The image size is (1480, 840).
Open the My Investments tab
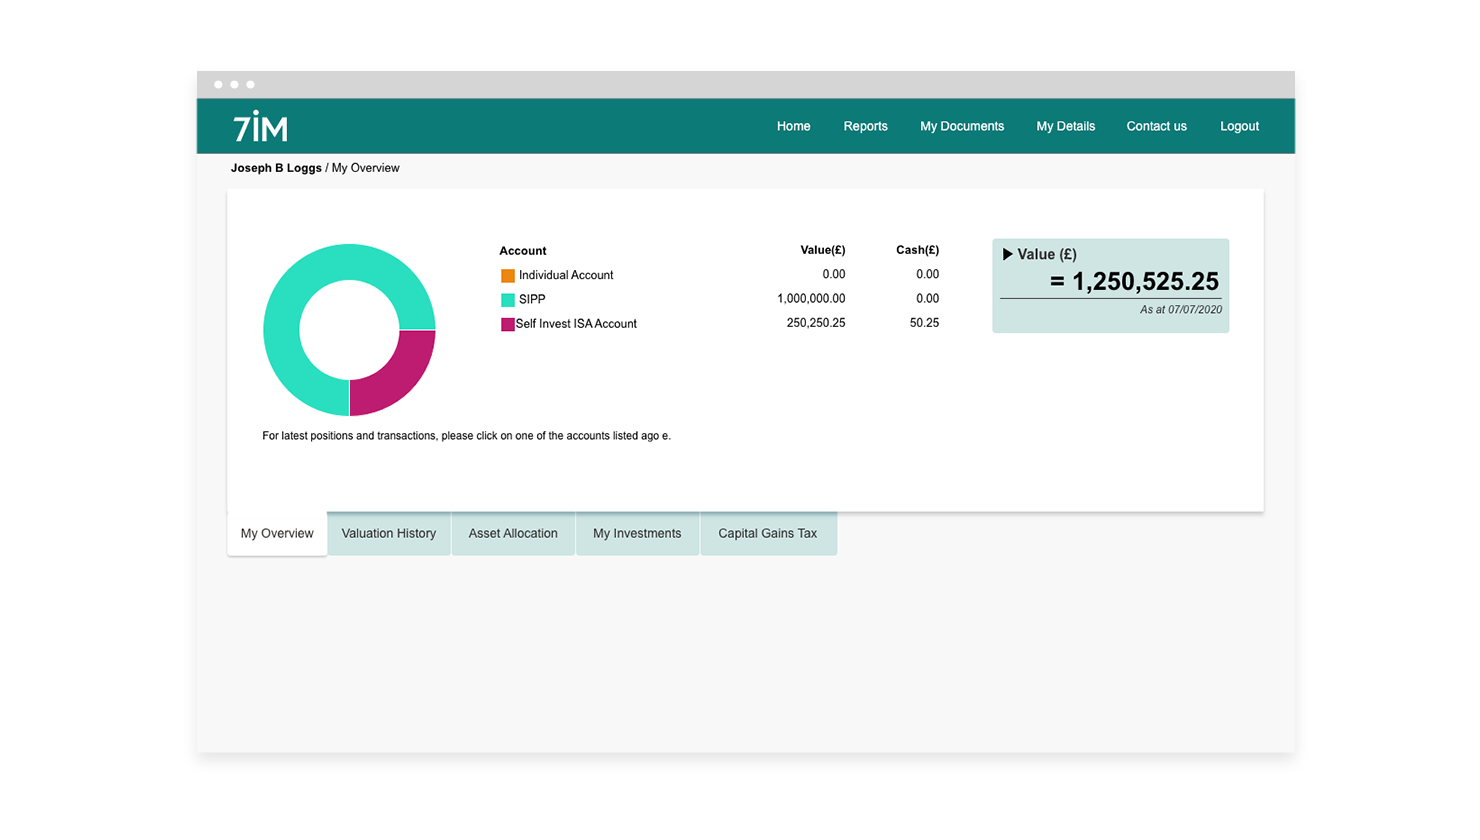(x=637, y=533)
